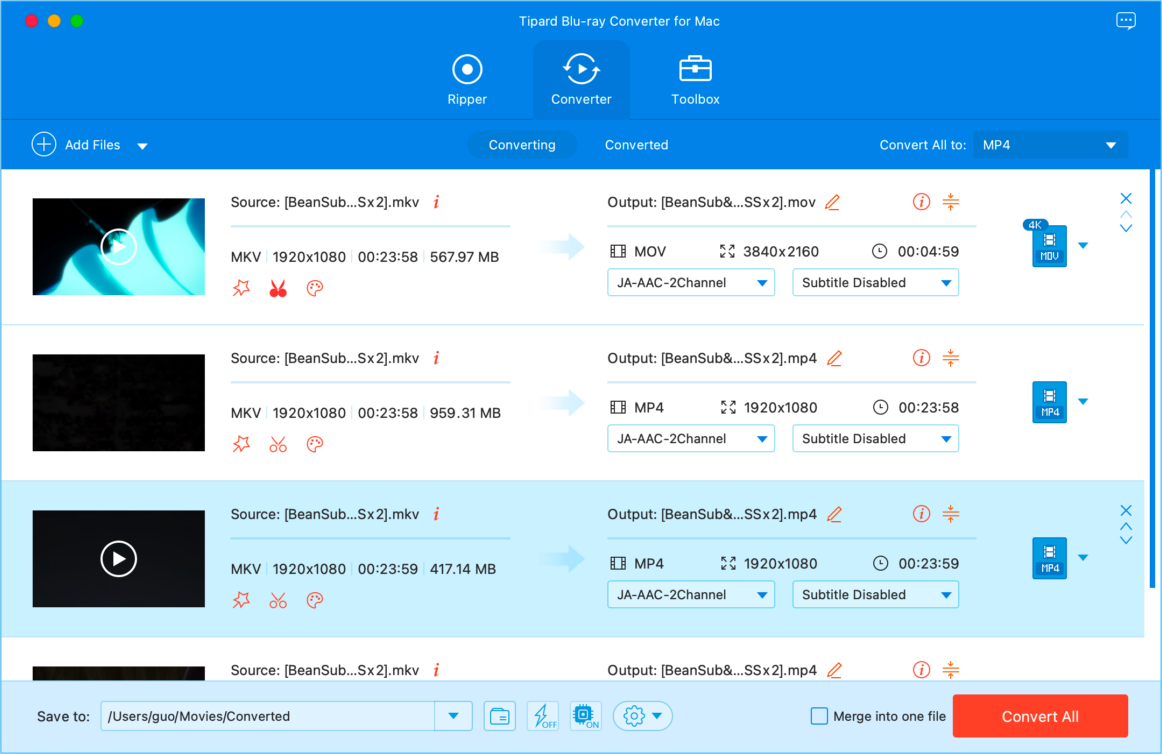
Task: Move the first file down in list
Action: (1126, 228)
